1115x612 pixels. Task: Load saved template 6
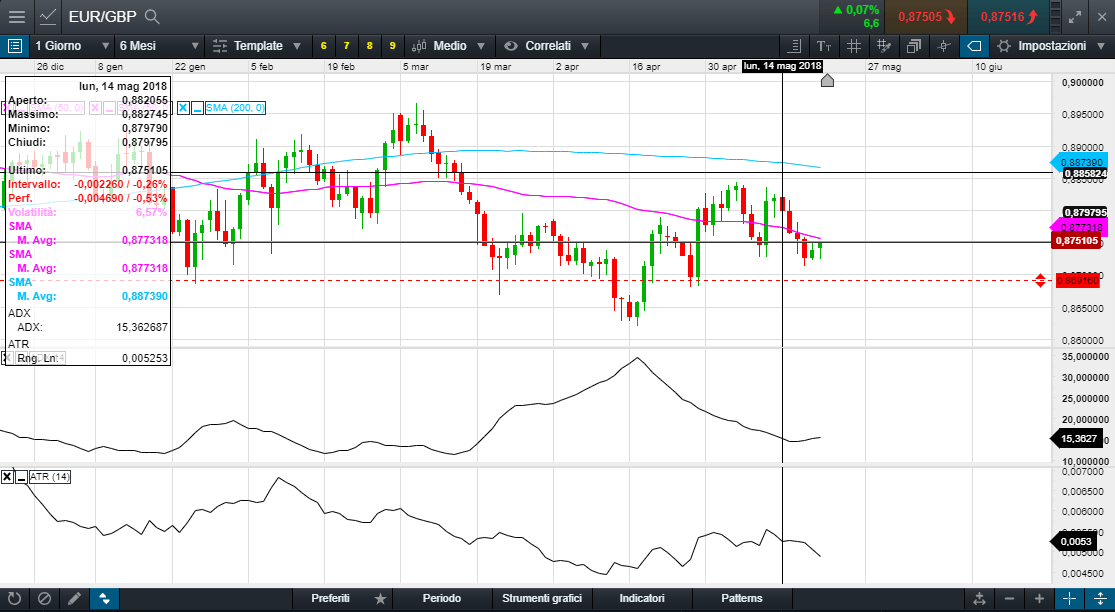[x=324, y=46]
